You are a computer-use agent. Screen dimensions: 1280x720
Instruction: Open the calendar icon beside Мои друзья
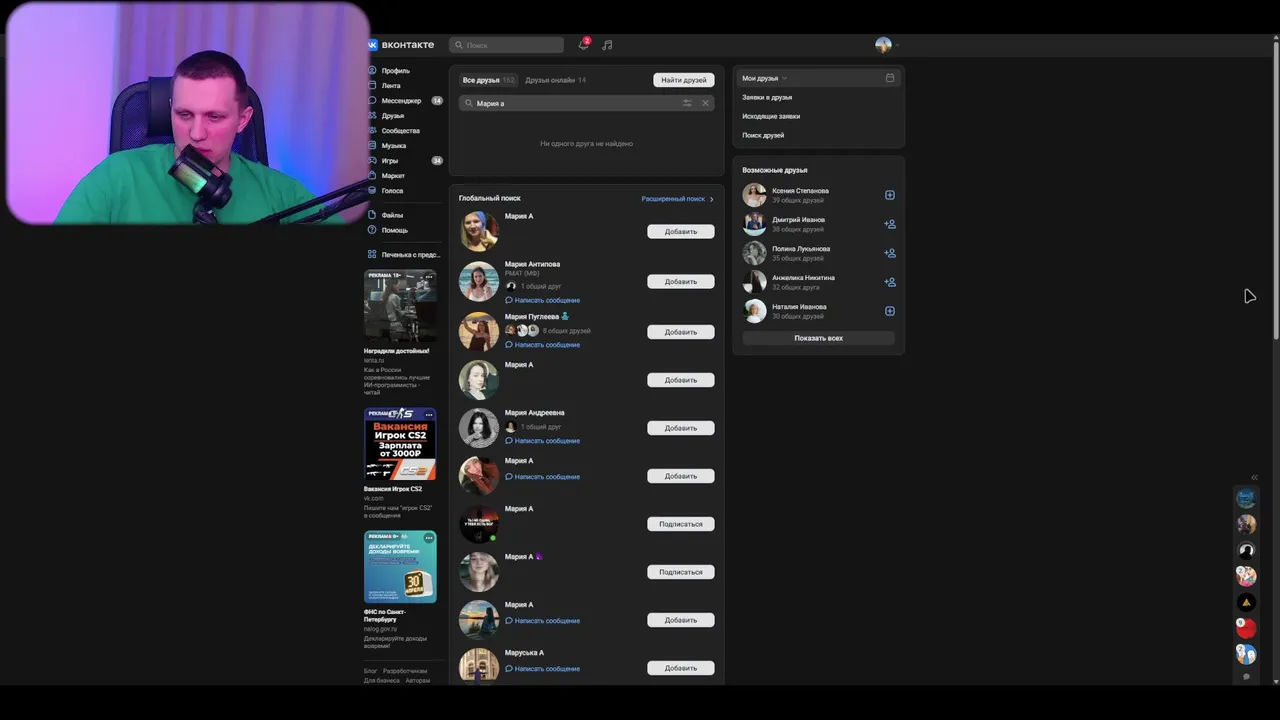click(x=890, y=78)
